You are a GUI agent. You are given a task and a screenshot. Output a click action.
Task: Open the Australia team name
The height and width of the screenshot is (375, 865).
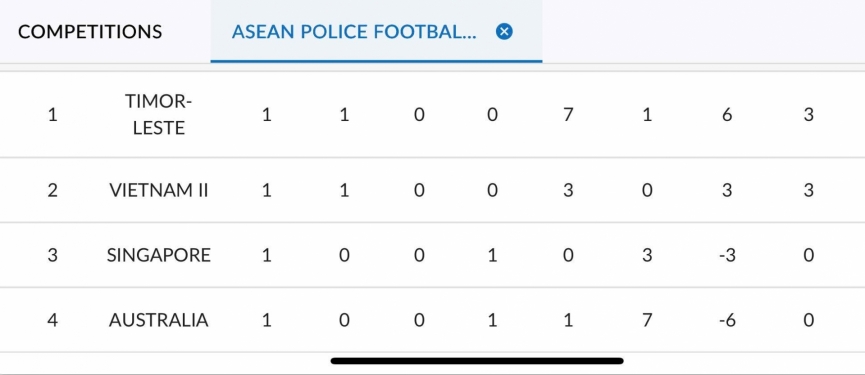click(x=158, y=320)
